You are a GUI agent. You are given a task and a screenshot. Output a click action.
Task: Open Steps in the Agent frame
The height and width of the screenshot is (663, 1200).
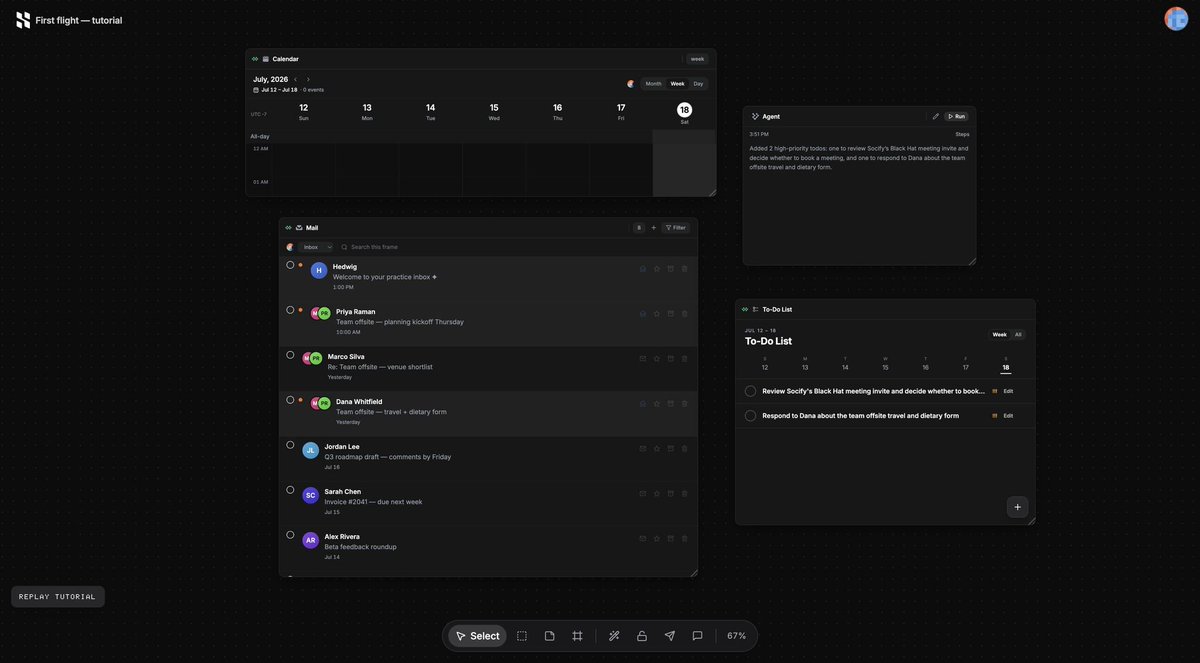point(962,134)
